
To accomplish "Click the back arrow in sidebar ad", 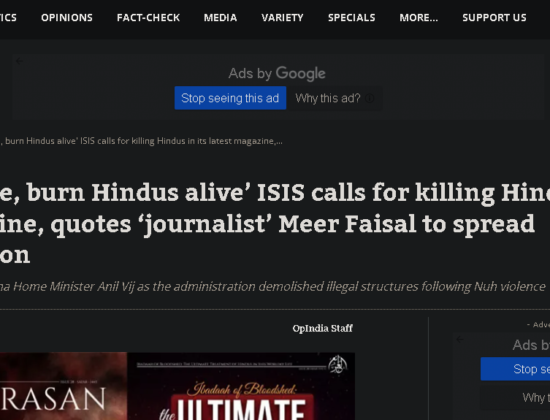I will [460, 339].
